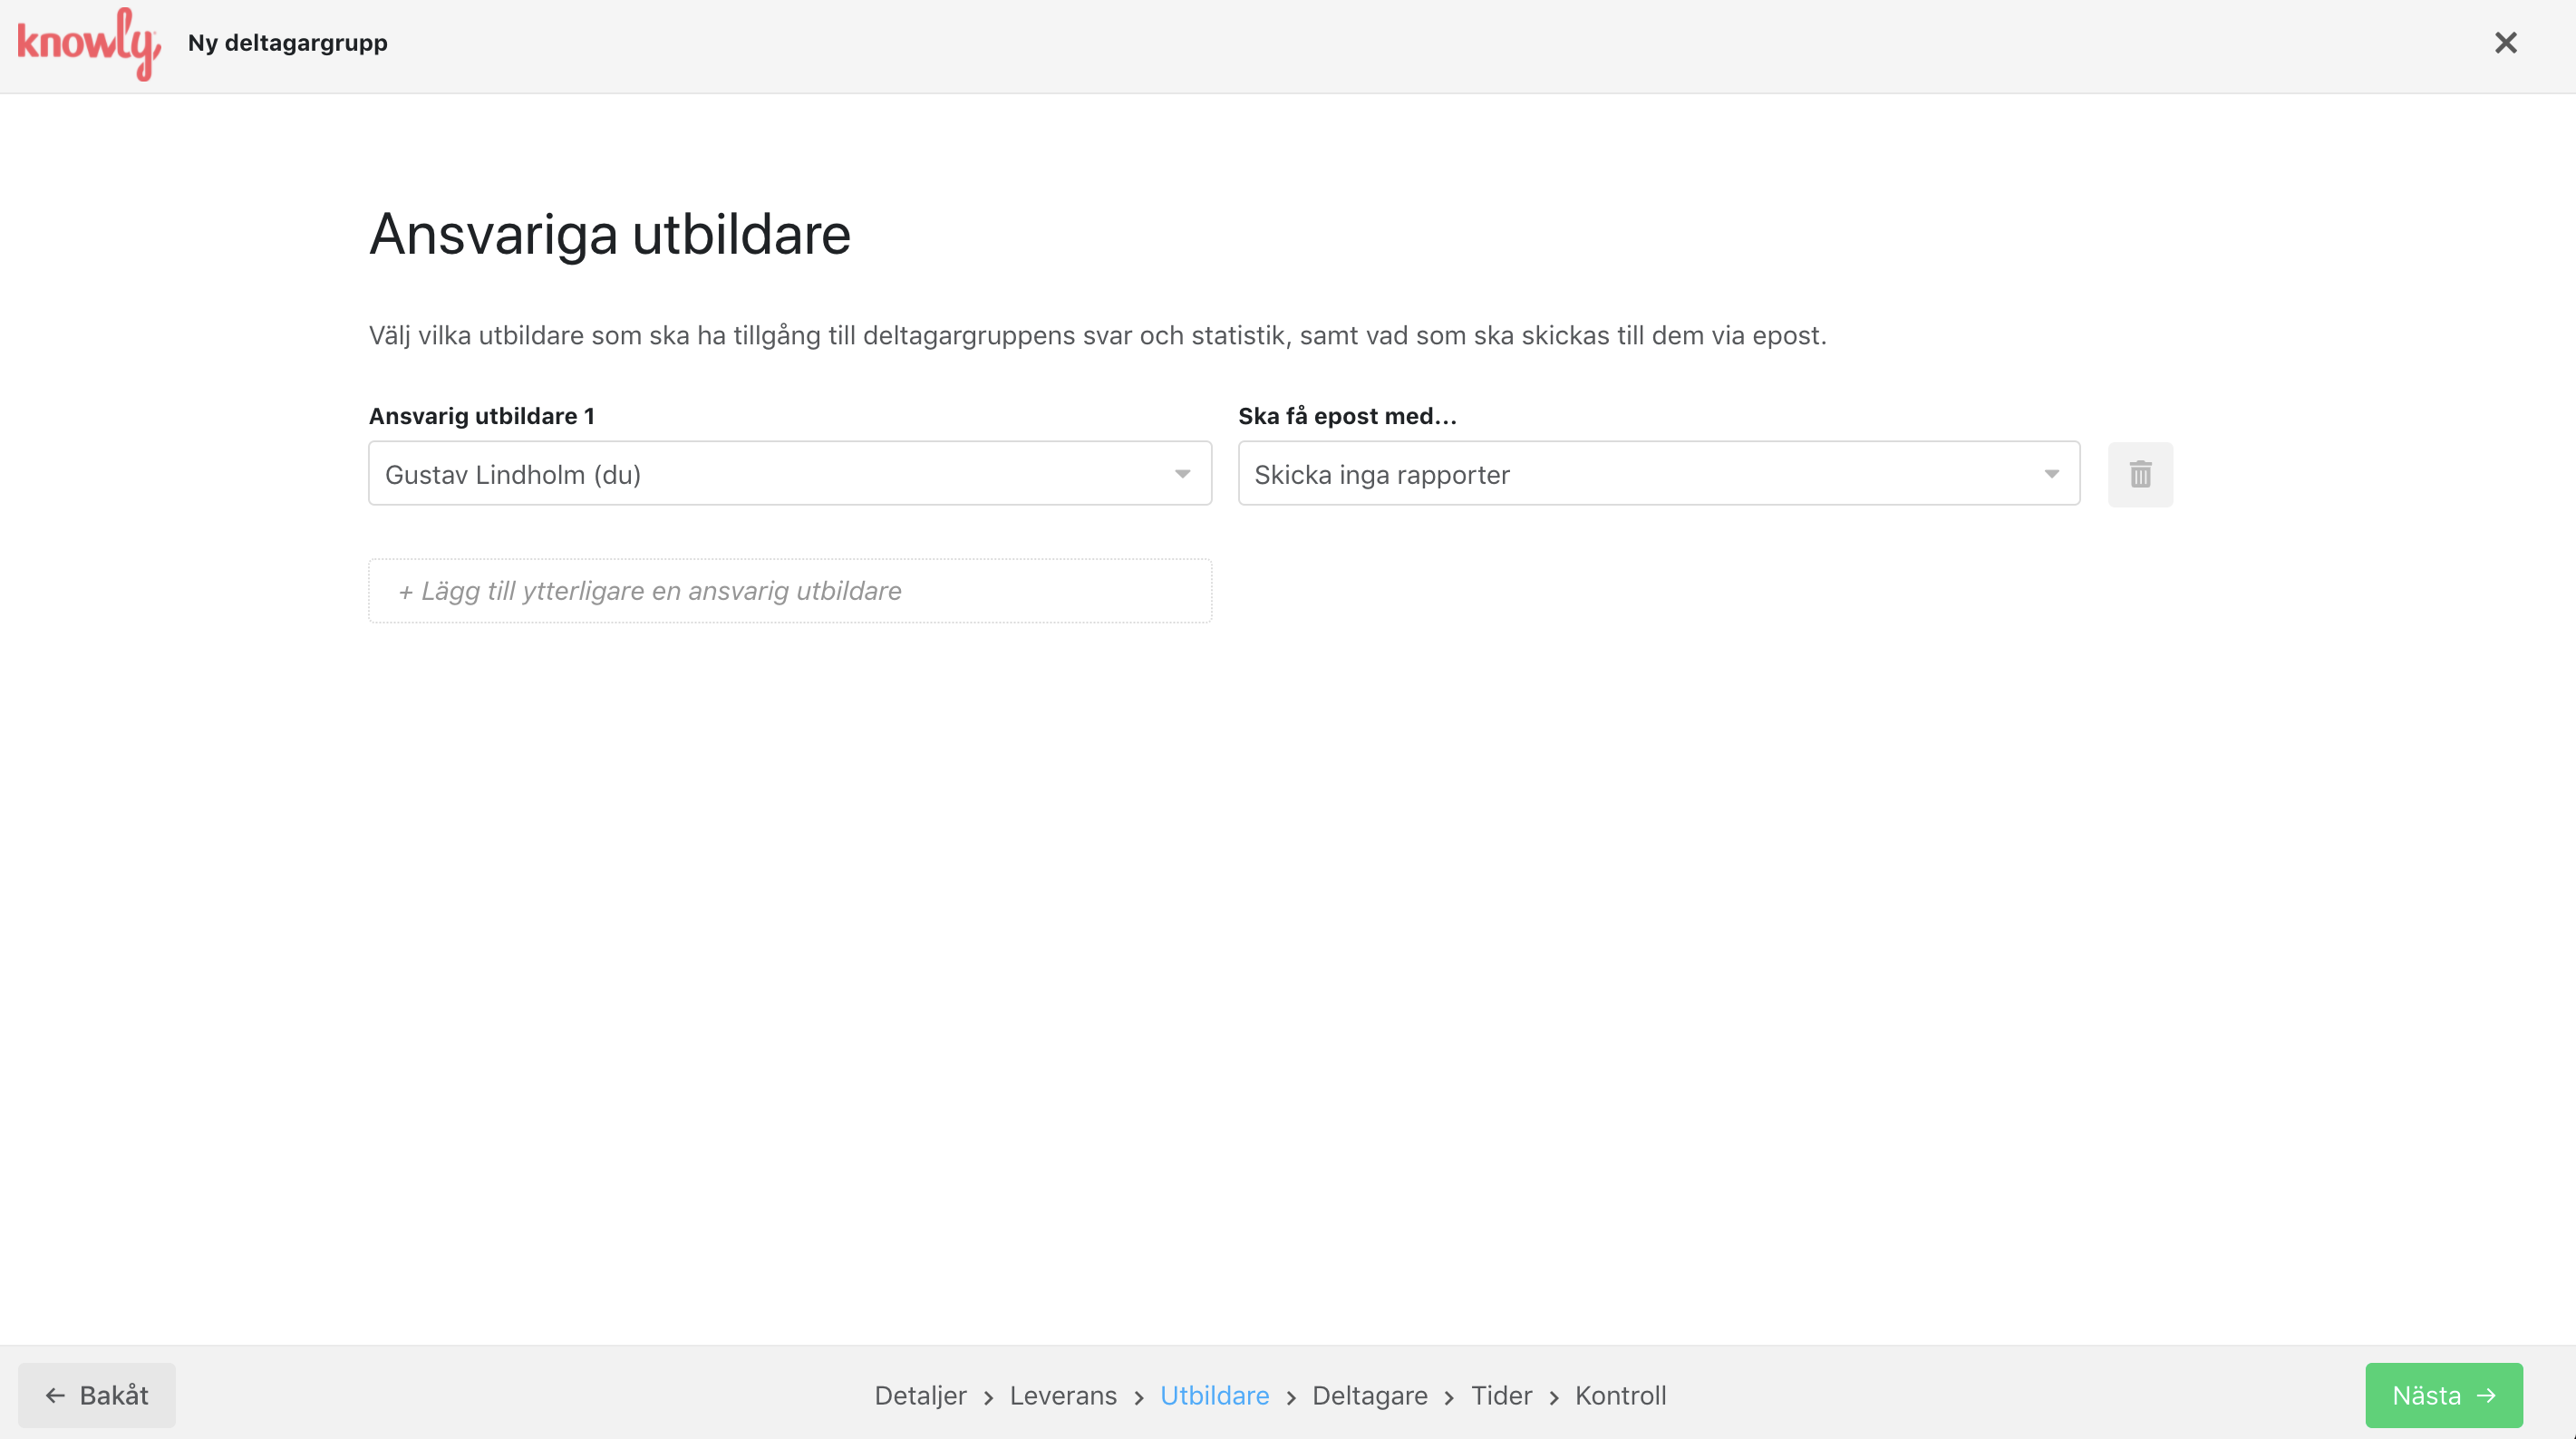The width and height of the screenshot is (2576, 1439).
Task: Delete responsible trainer 1 with trash icon
Action: (2140, 474)
